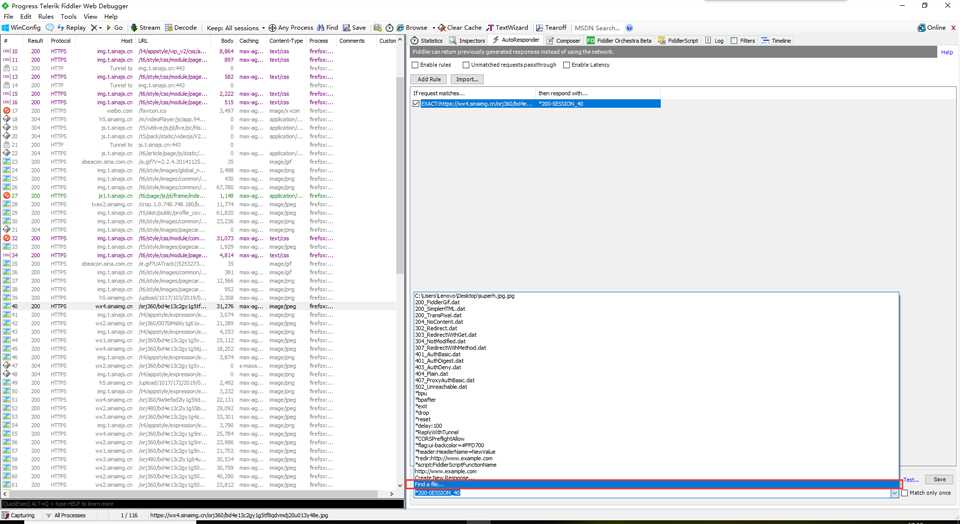Open WinConfig from the toolbar
Viewport: 960px width, 524px height.
(x=21, y=28)
